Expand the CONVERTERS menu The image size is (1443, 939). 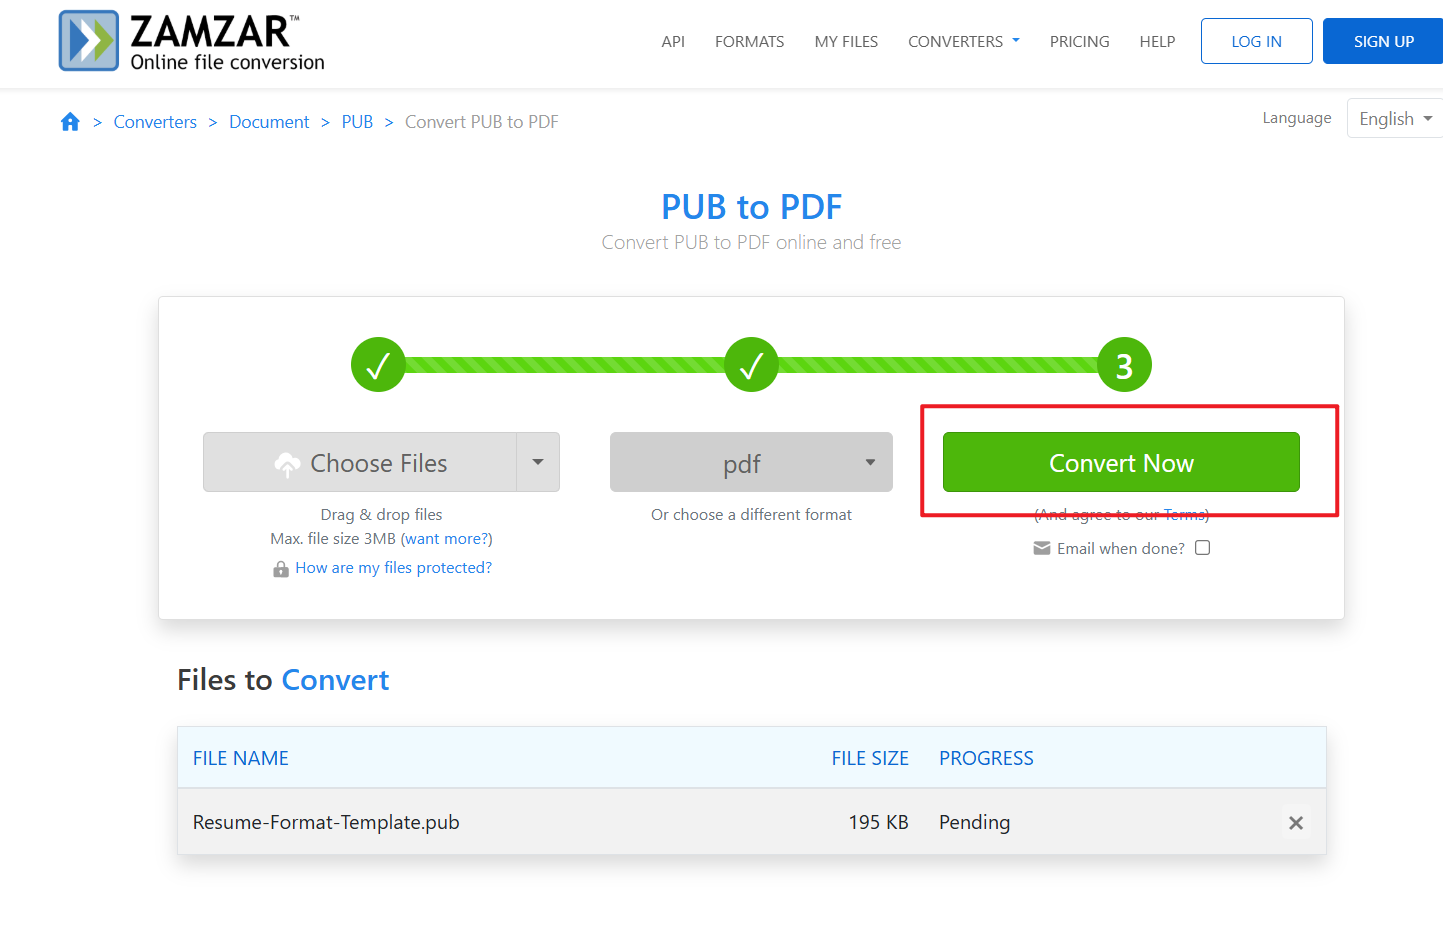pyautogui.click(x=963, y=41)
